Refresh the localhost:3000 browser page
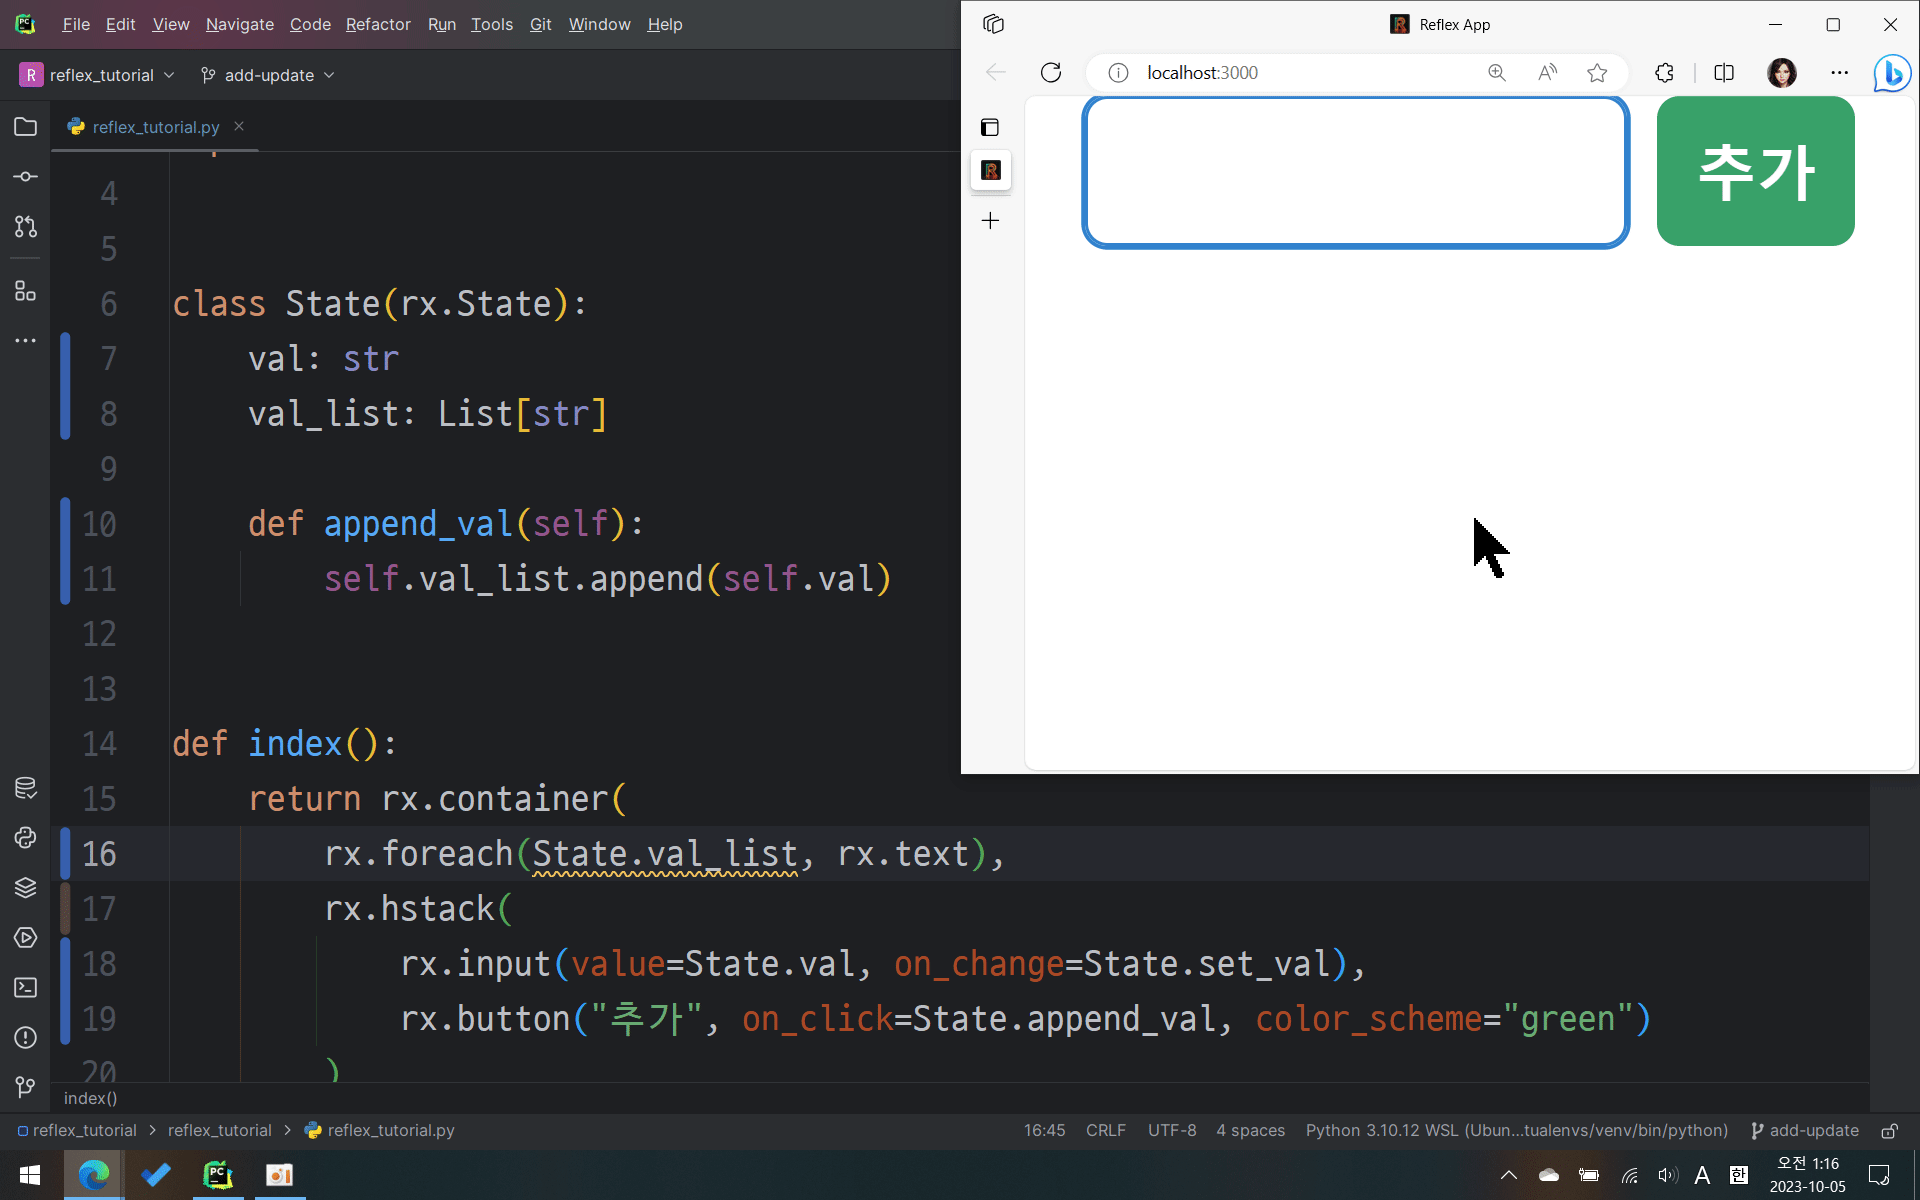The height and width of the screenshot is (1200, 1920). [1051, 73]
